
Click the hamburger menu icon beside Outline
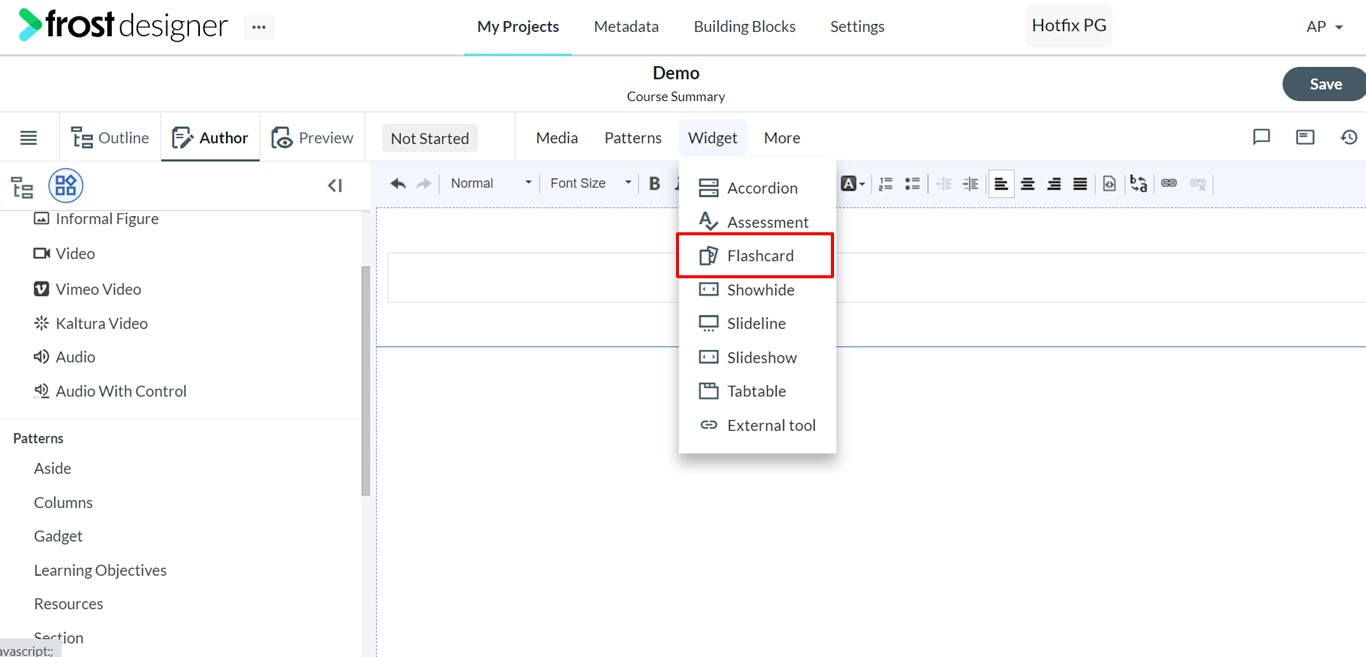pos(29,138)
